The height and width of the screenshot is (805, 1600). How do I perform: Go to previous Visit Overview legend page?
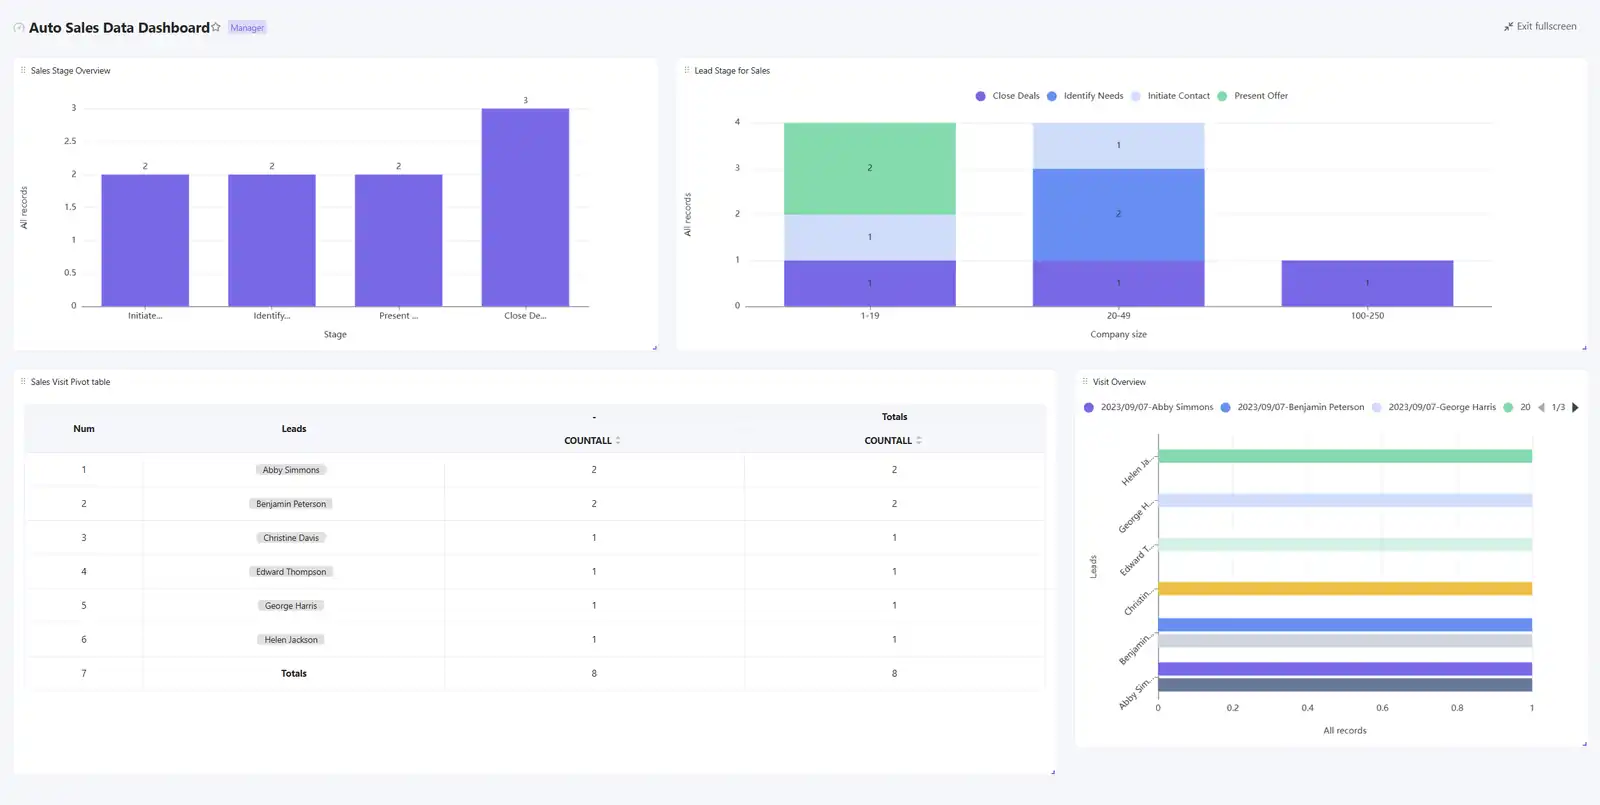click(1541, 407)
